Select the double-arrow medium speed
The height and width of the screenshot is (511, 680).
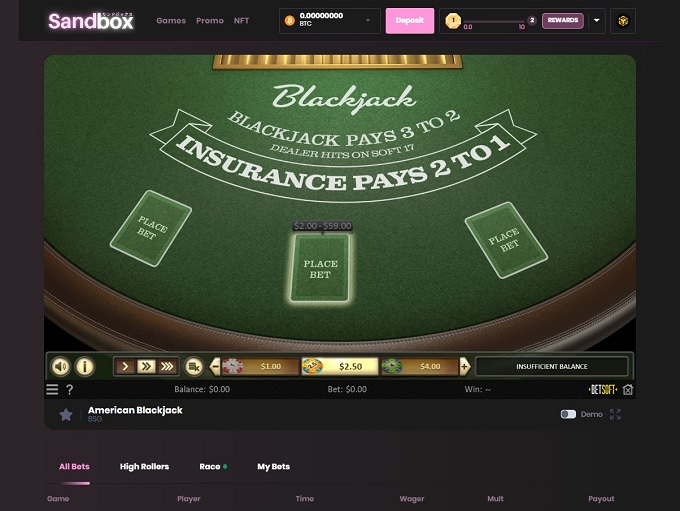click(146, 367)
